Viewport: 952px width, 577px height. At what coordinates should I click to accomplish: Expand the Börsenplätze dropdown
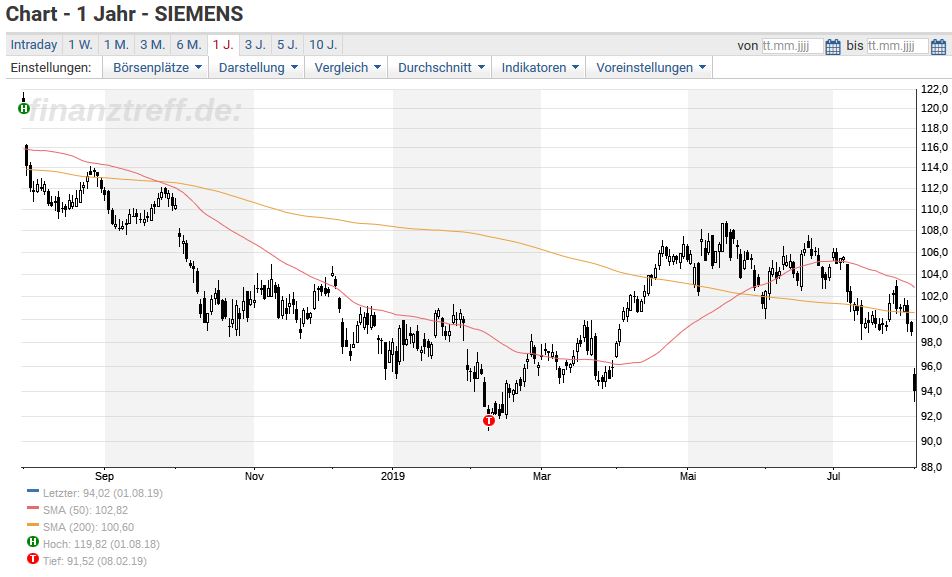point(157,67)
